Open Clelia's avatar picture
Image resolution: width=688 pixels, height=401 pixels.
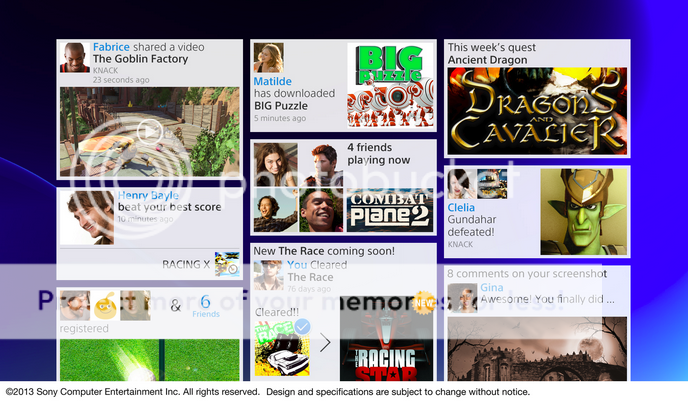pos(462,184)
